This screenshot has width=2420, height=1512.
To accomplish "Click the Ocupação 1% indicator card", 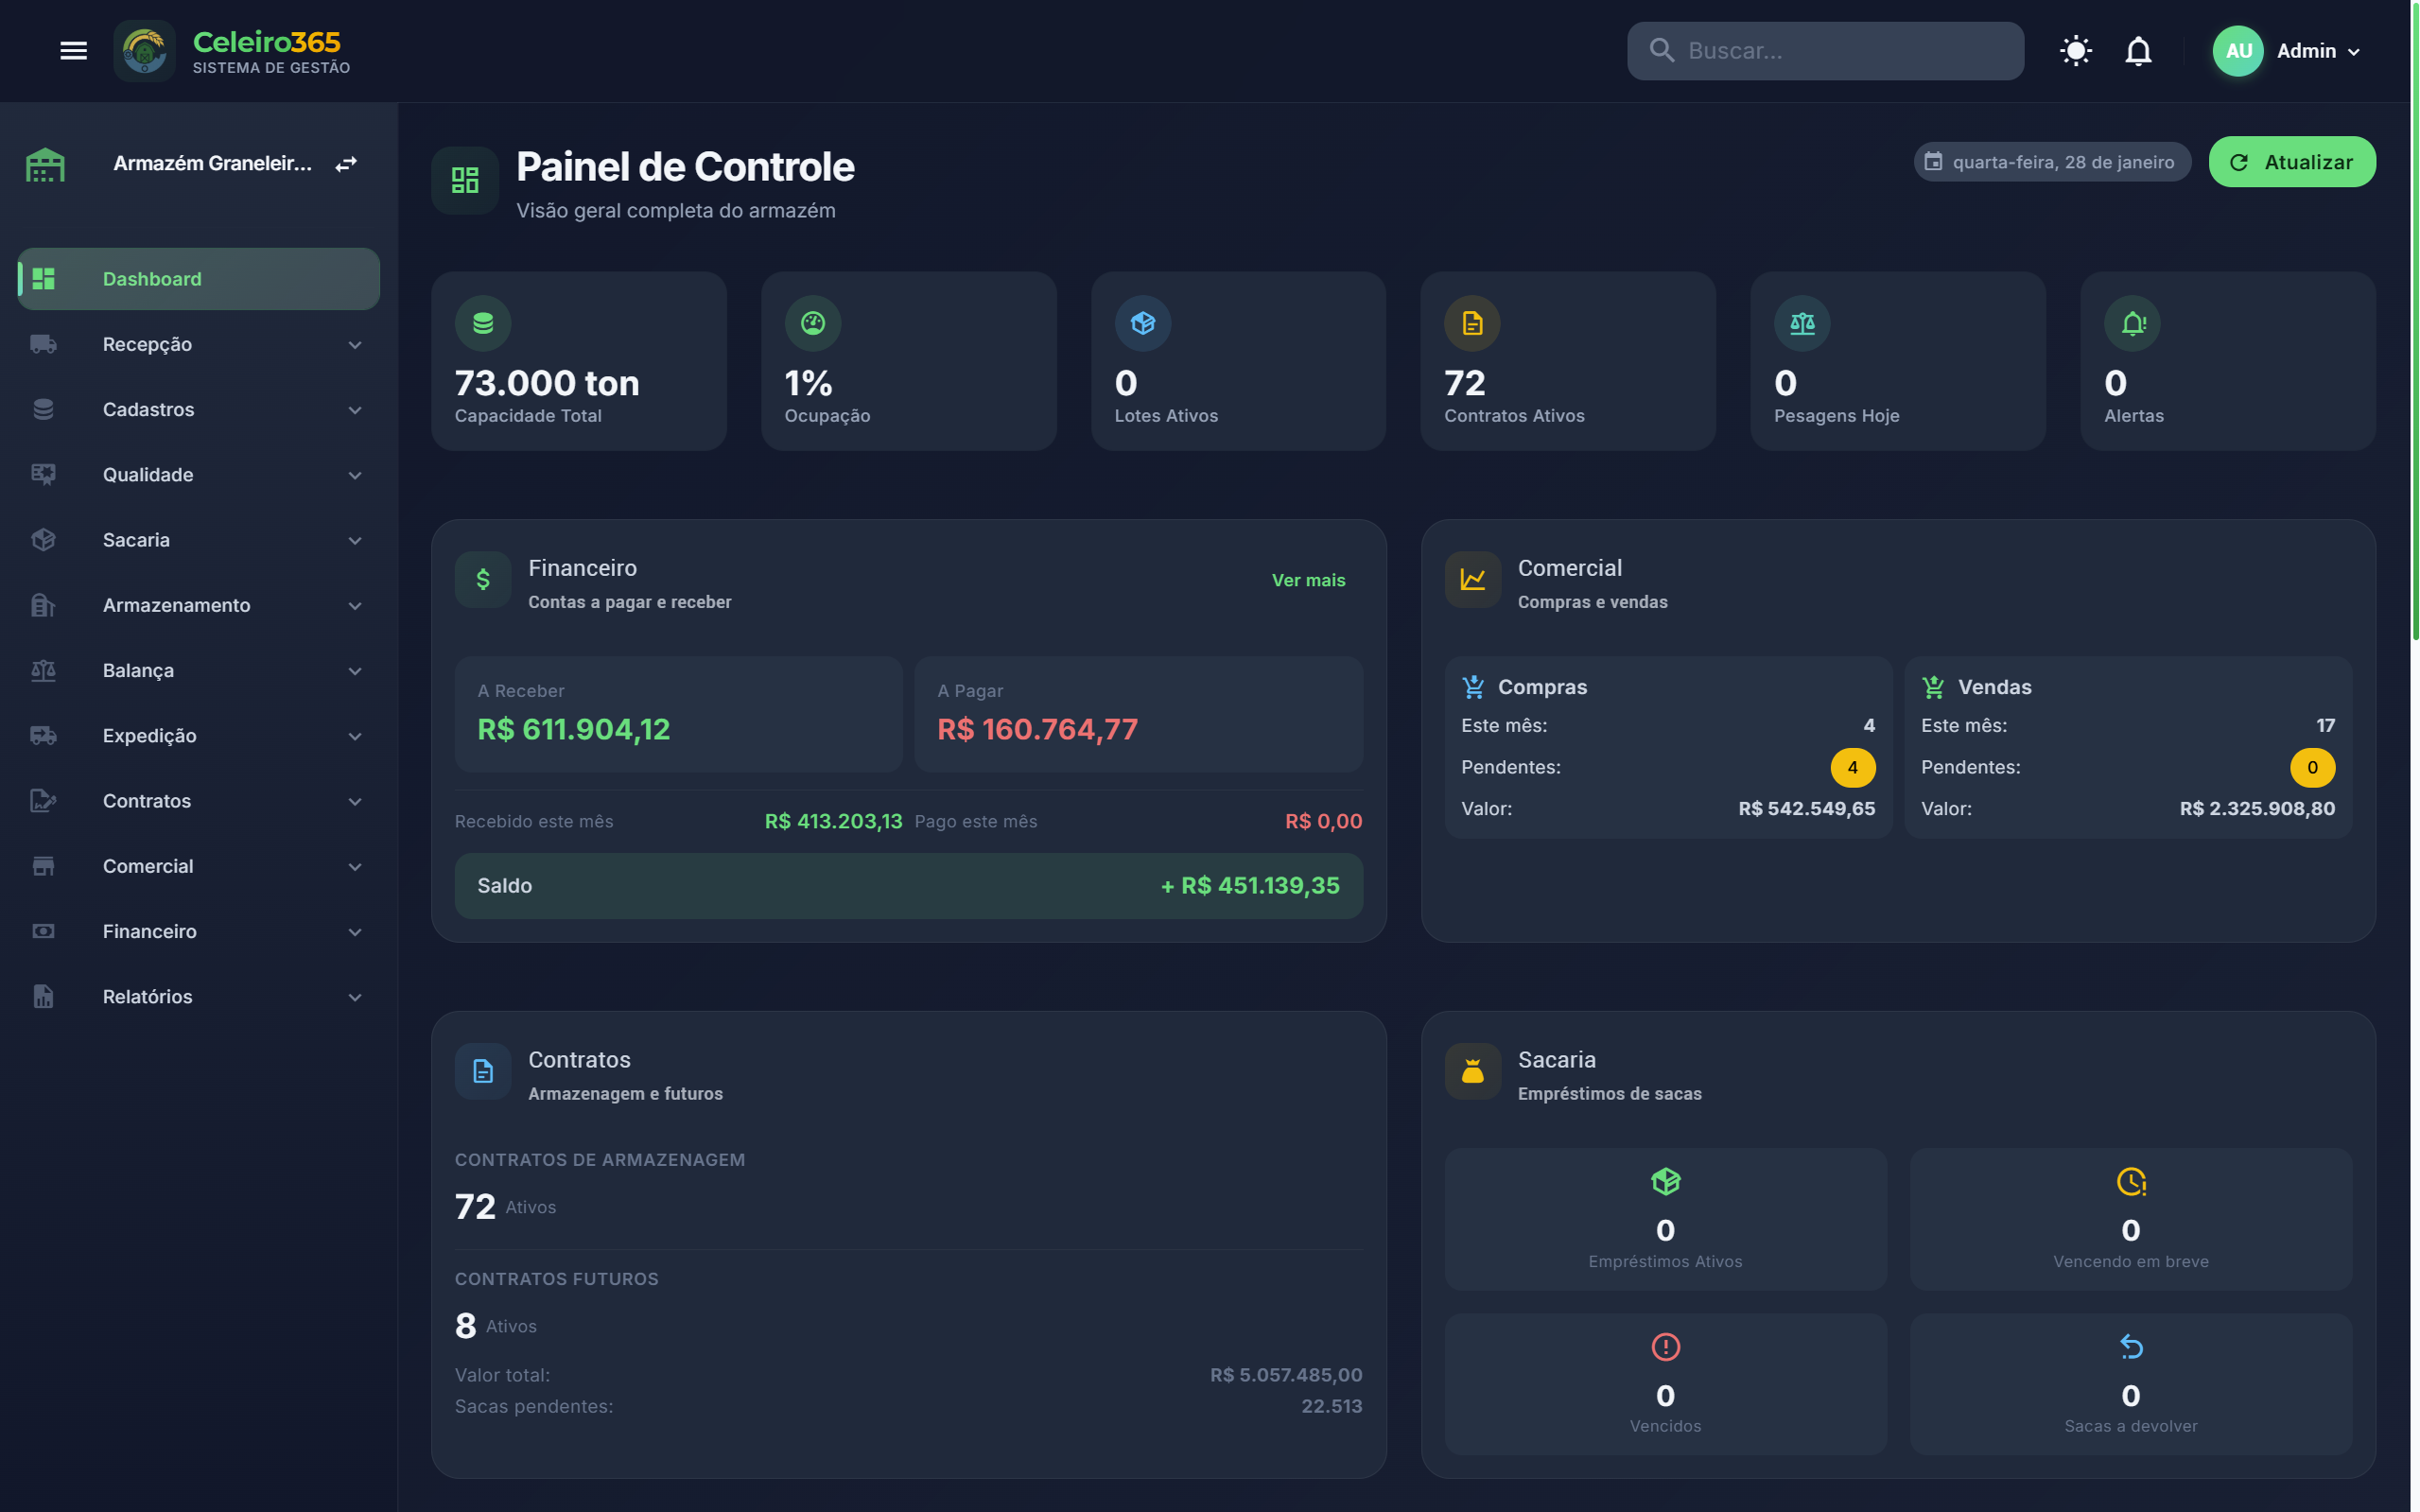I will pyautogui.click(x=908, y=361).
